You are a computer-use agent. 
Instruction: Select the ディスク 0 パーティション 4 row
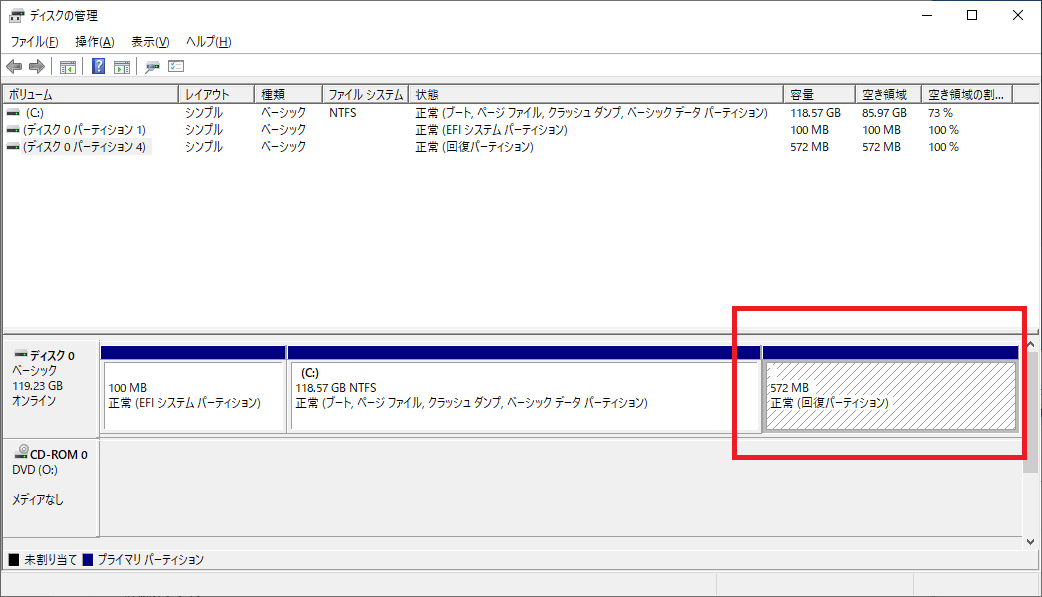(x=508, y=147)
